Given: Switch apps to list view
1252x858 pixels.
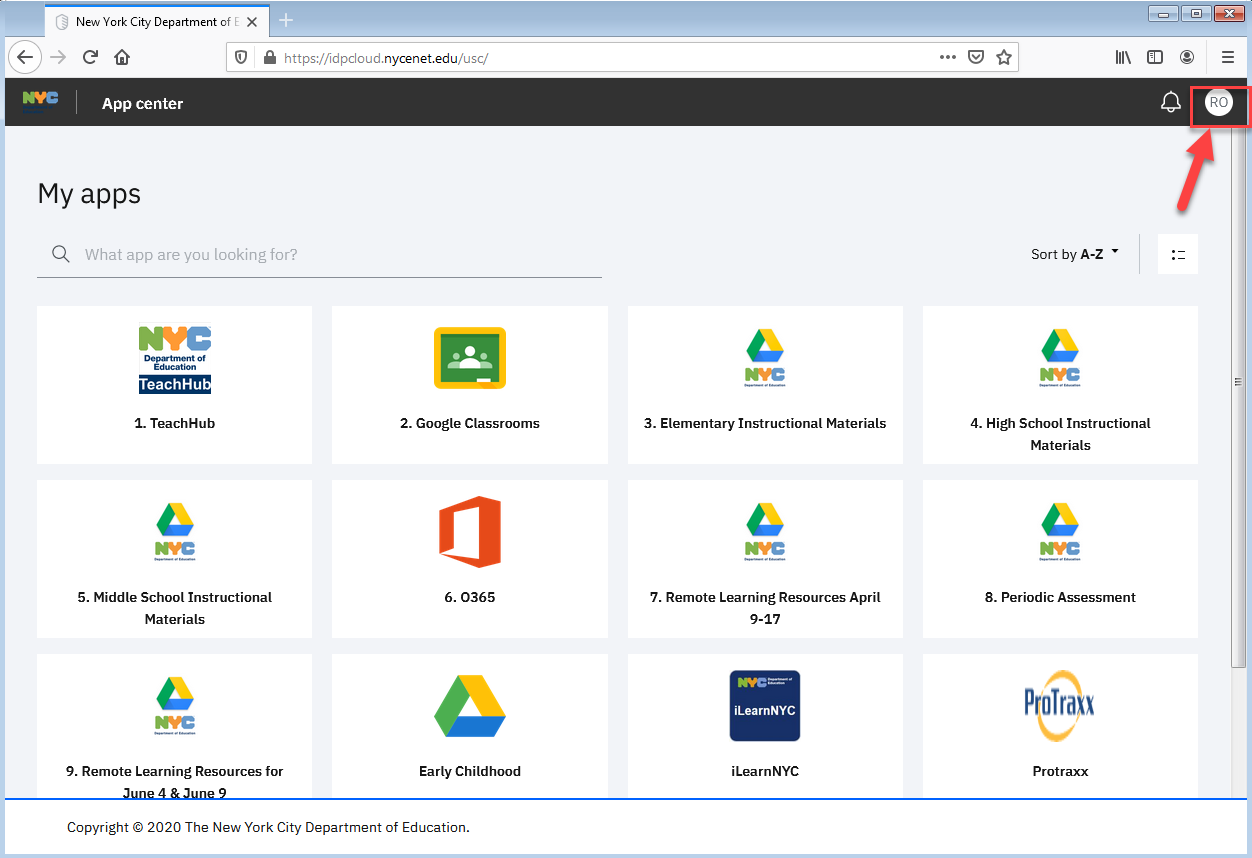Looking at the screenshot, I should [1178, 255].
